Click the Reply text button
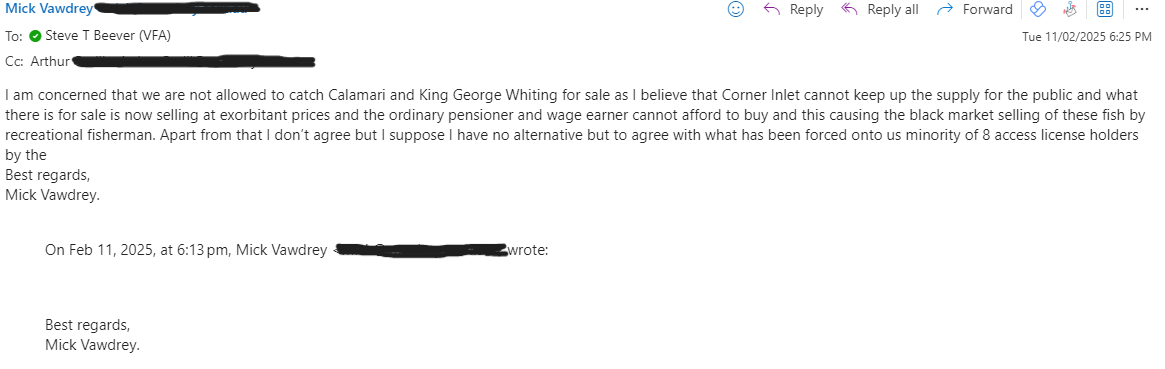This screenshot has width=1165, height=369. point(806,10)
